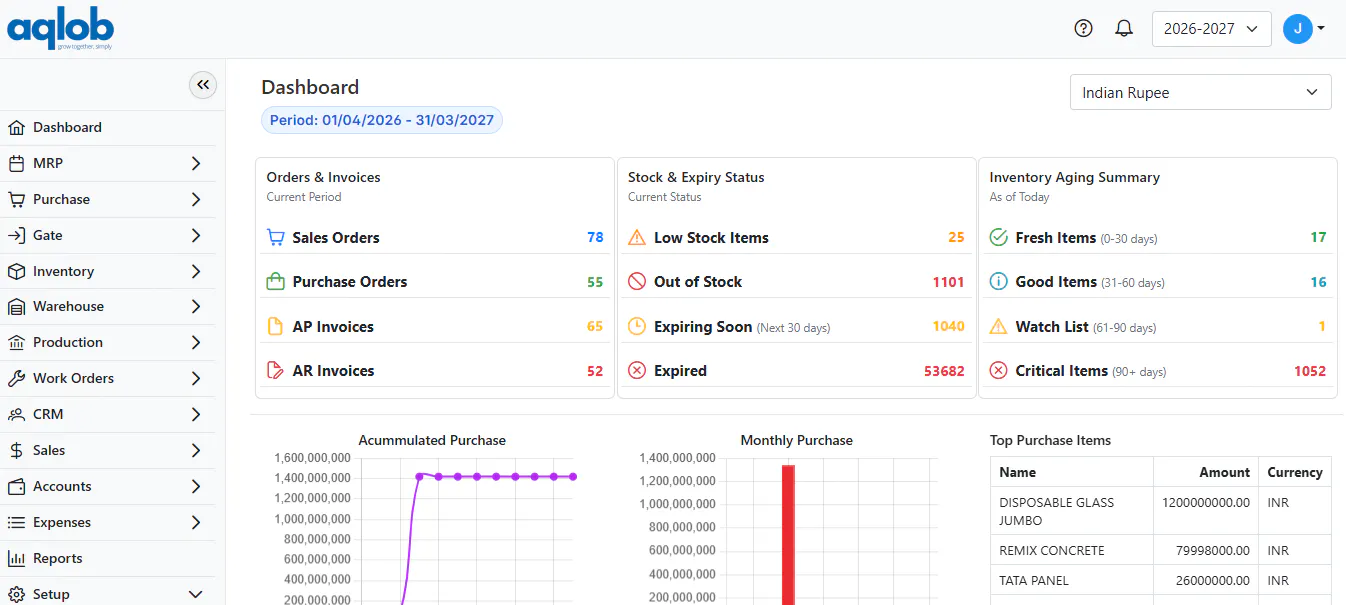Click the REMIX CONCRETE row name

(1052, 550)
